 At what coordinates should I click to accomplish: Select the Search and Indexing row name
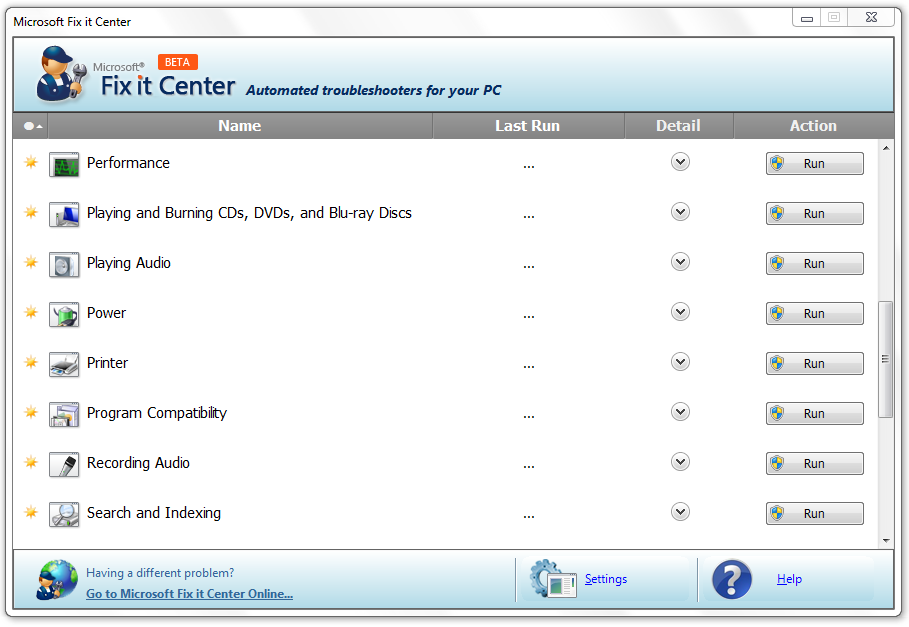(154, 513)
